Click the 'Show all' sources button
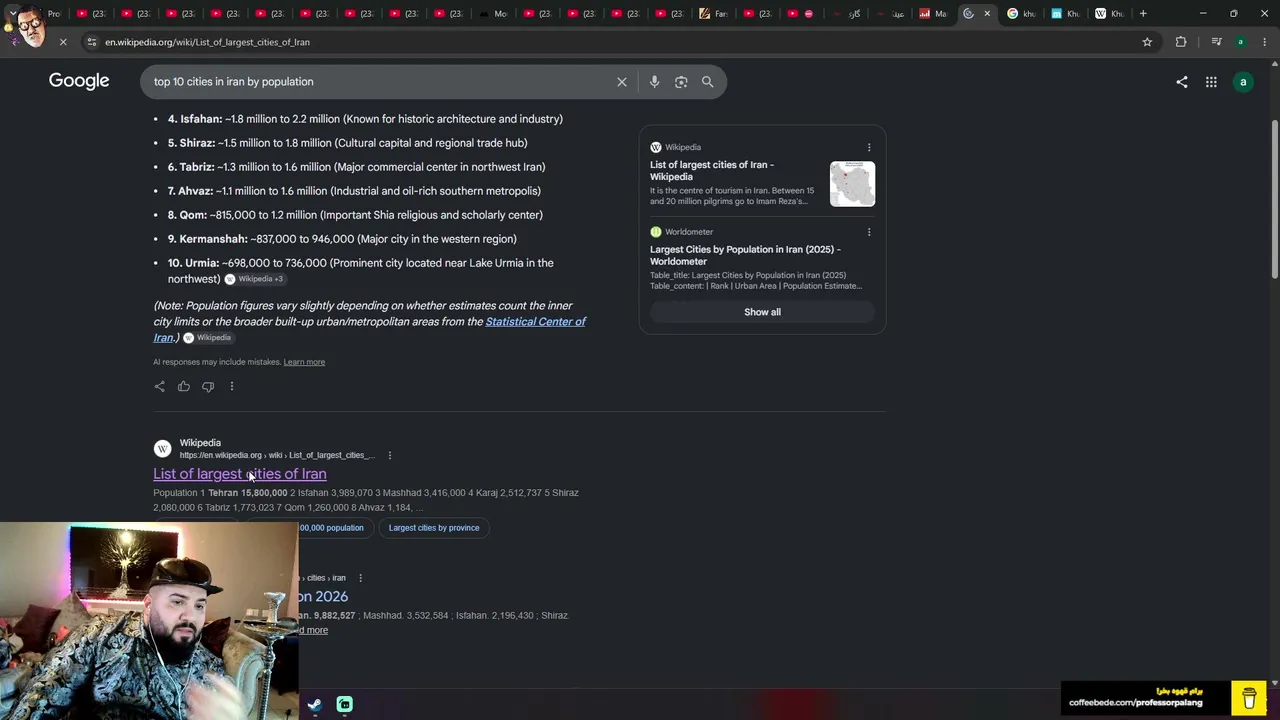Image resolution: width=1280 pixels, height=720 pixels. tap(762, 312)
